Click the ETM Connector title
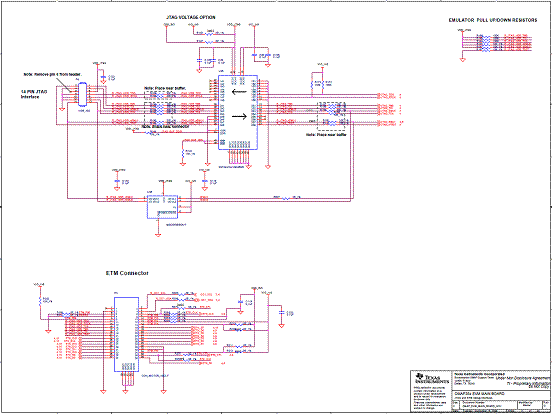Screen dimensions: 553x415 [x=127, y=273]
